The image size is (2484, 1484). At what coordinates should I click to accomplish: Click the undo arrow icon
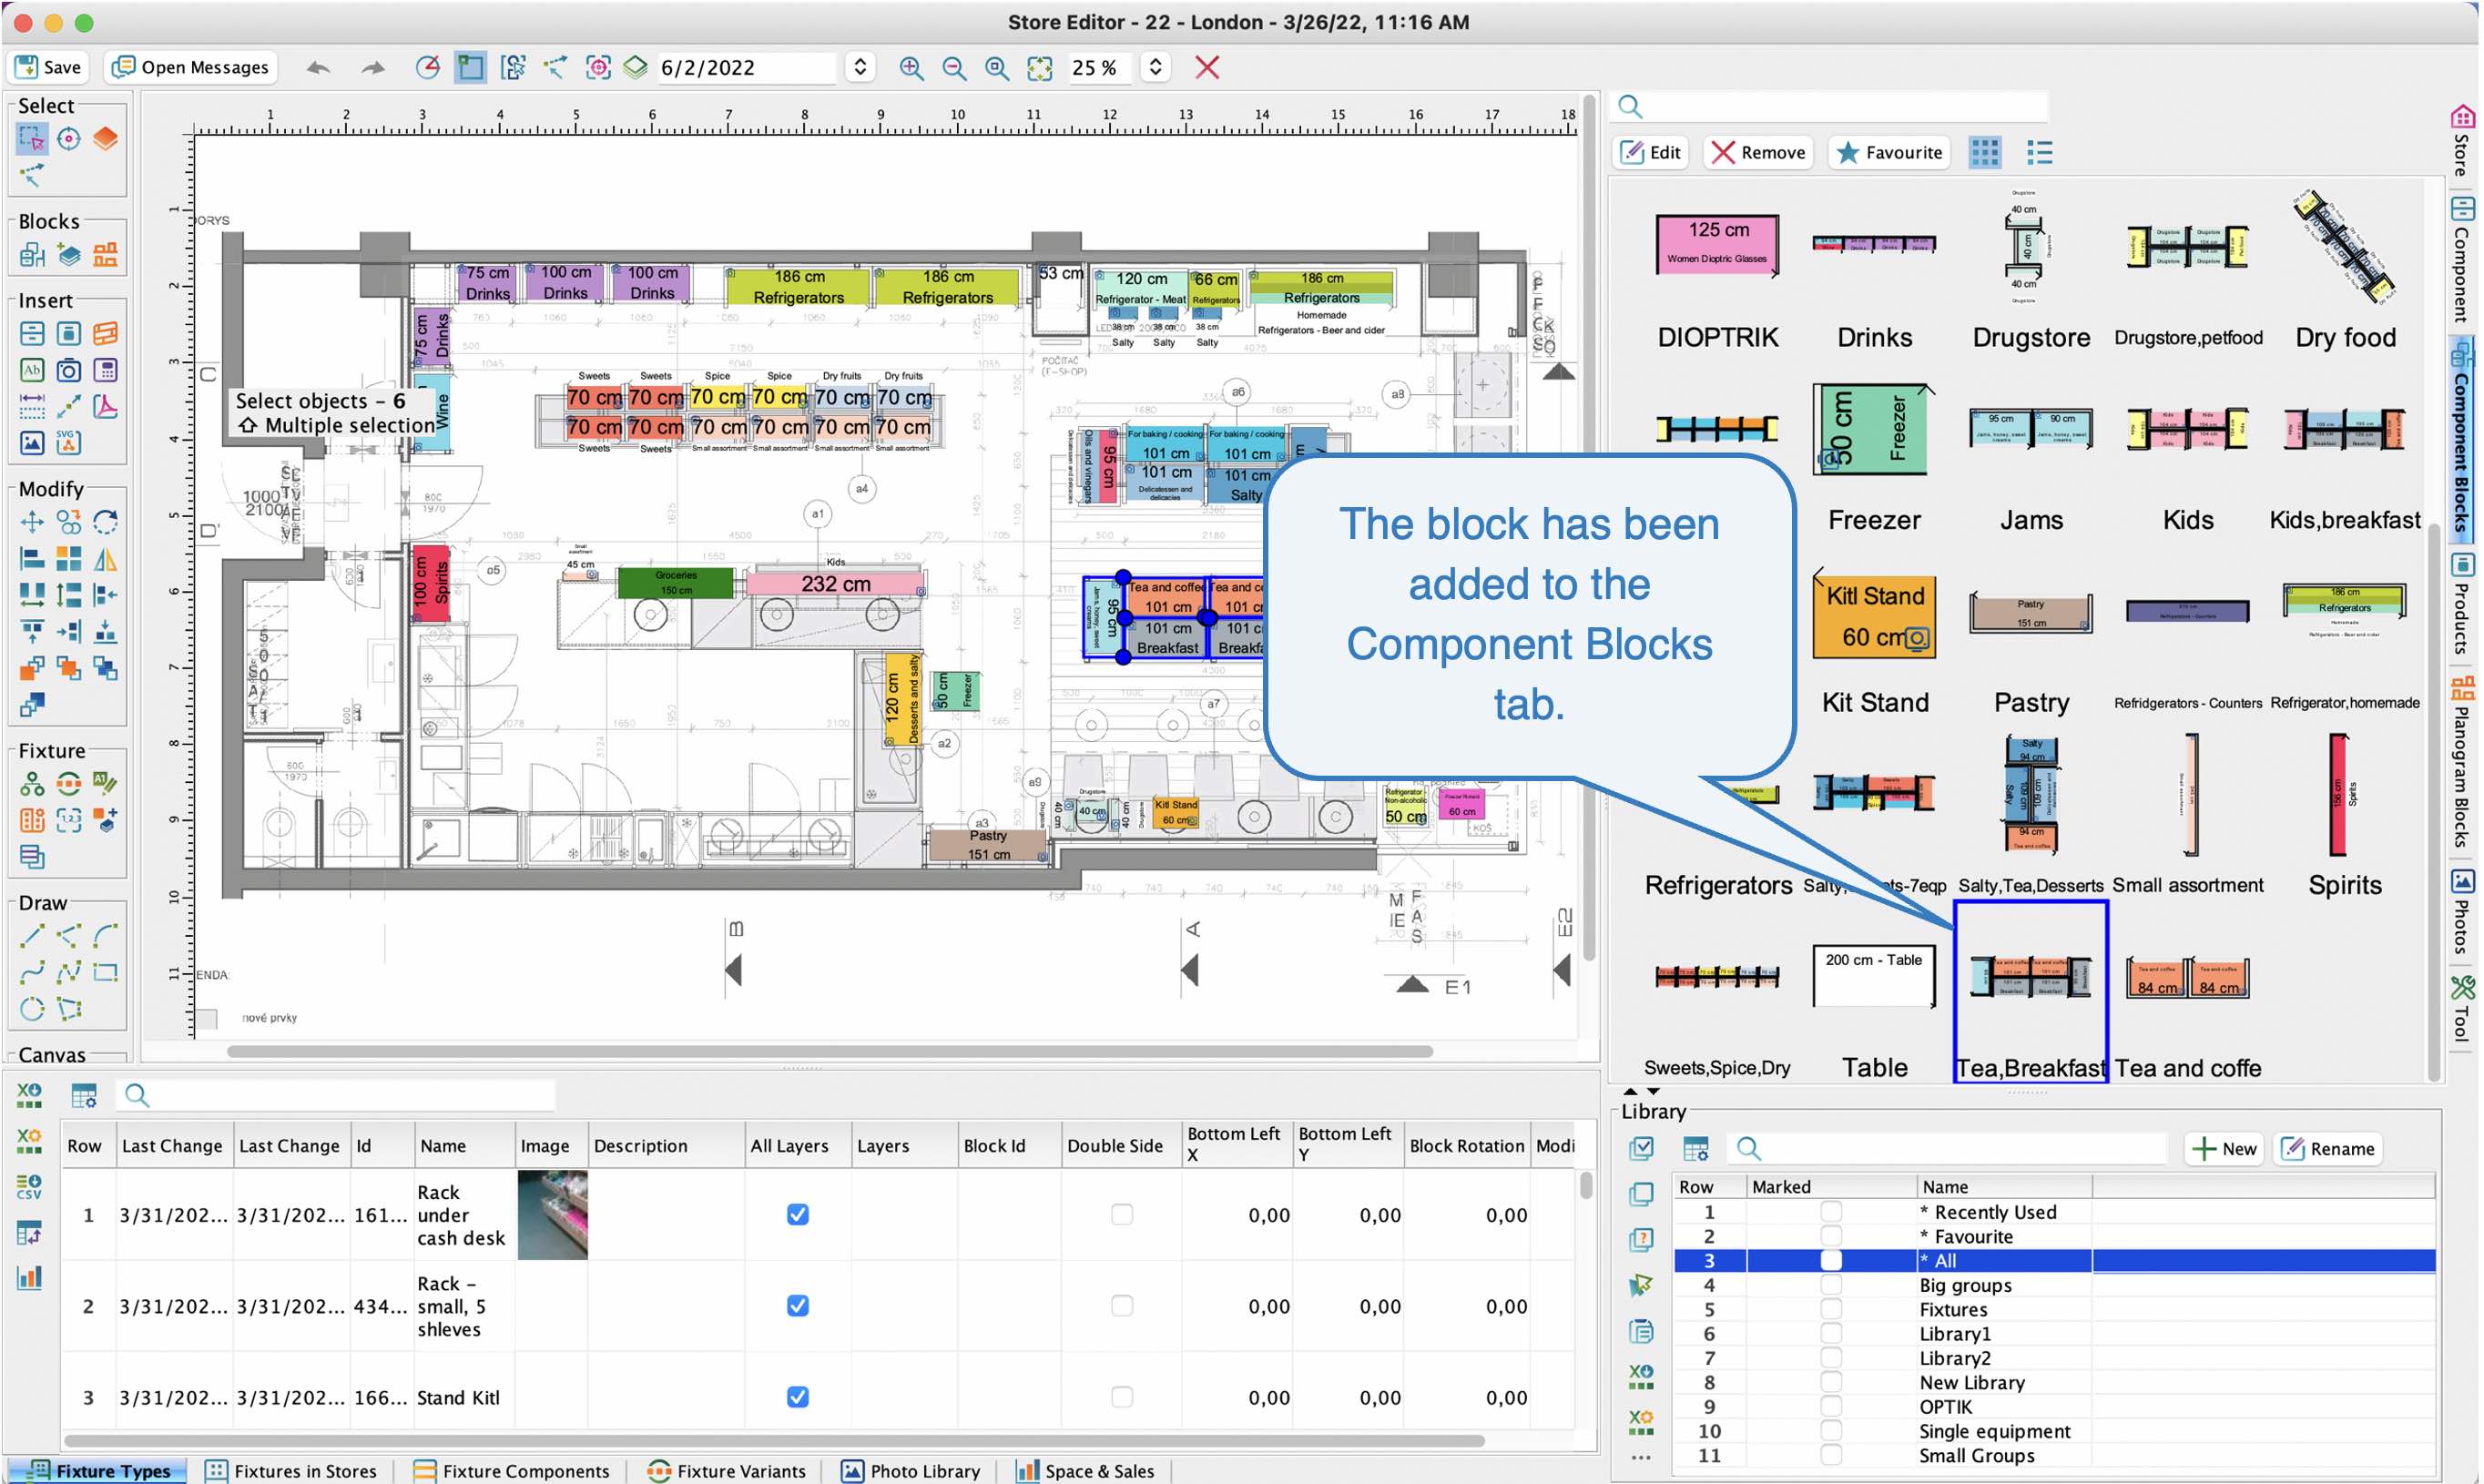318,67
